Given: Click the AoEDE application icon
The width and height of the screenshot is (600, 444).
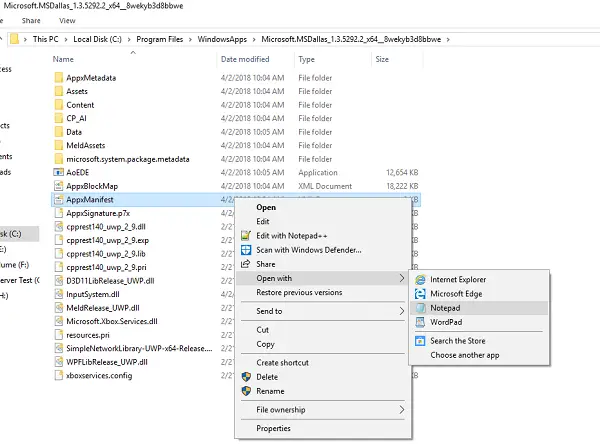Looking at the screenshot, I should click(x=59, y=172).
